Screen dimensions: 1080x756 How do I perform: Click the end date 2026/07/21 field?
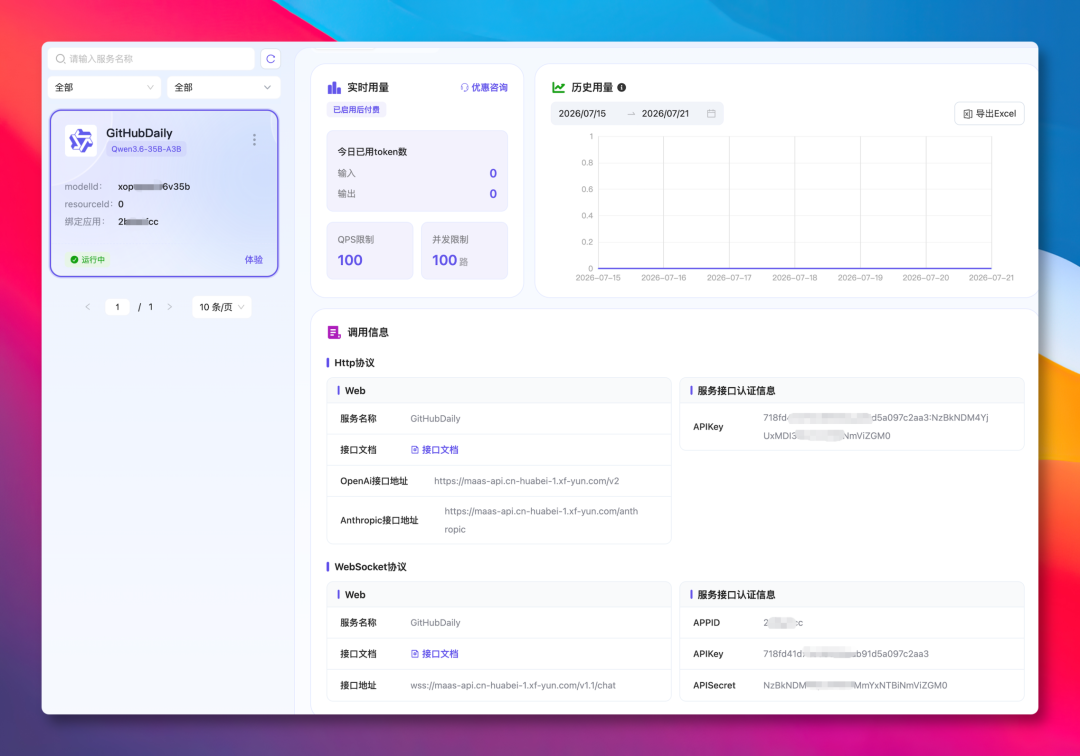pyautogui.click(x=665, y=114)
